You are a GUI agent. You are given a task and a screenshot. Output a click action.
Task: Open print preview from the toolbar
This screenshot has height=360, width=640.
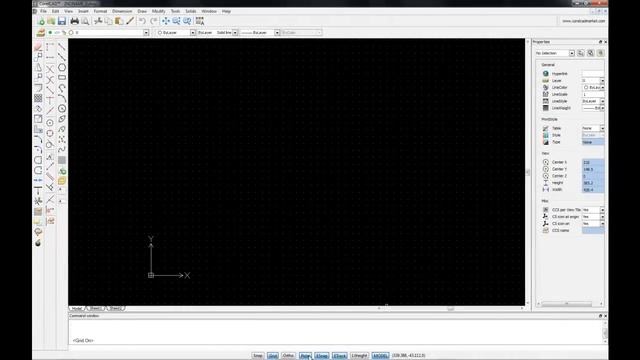85,21
